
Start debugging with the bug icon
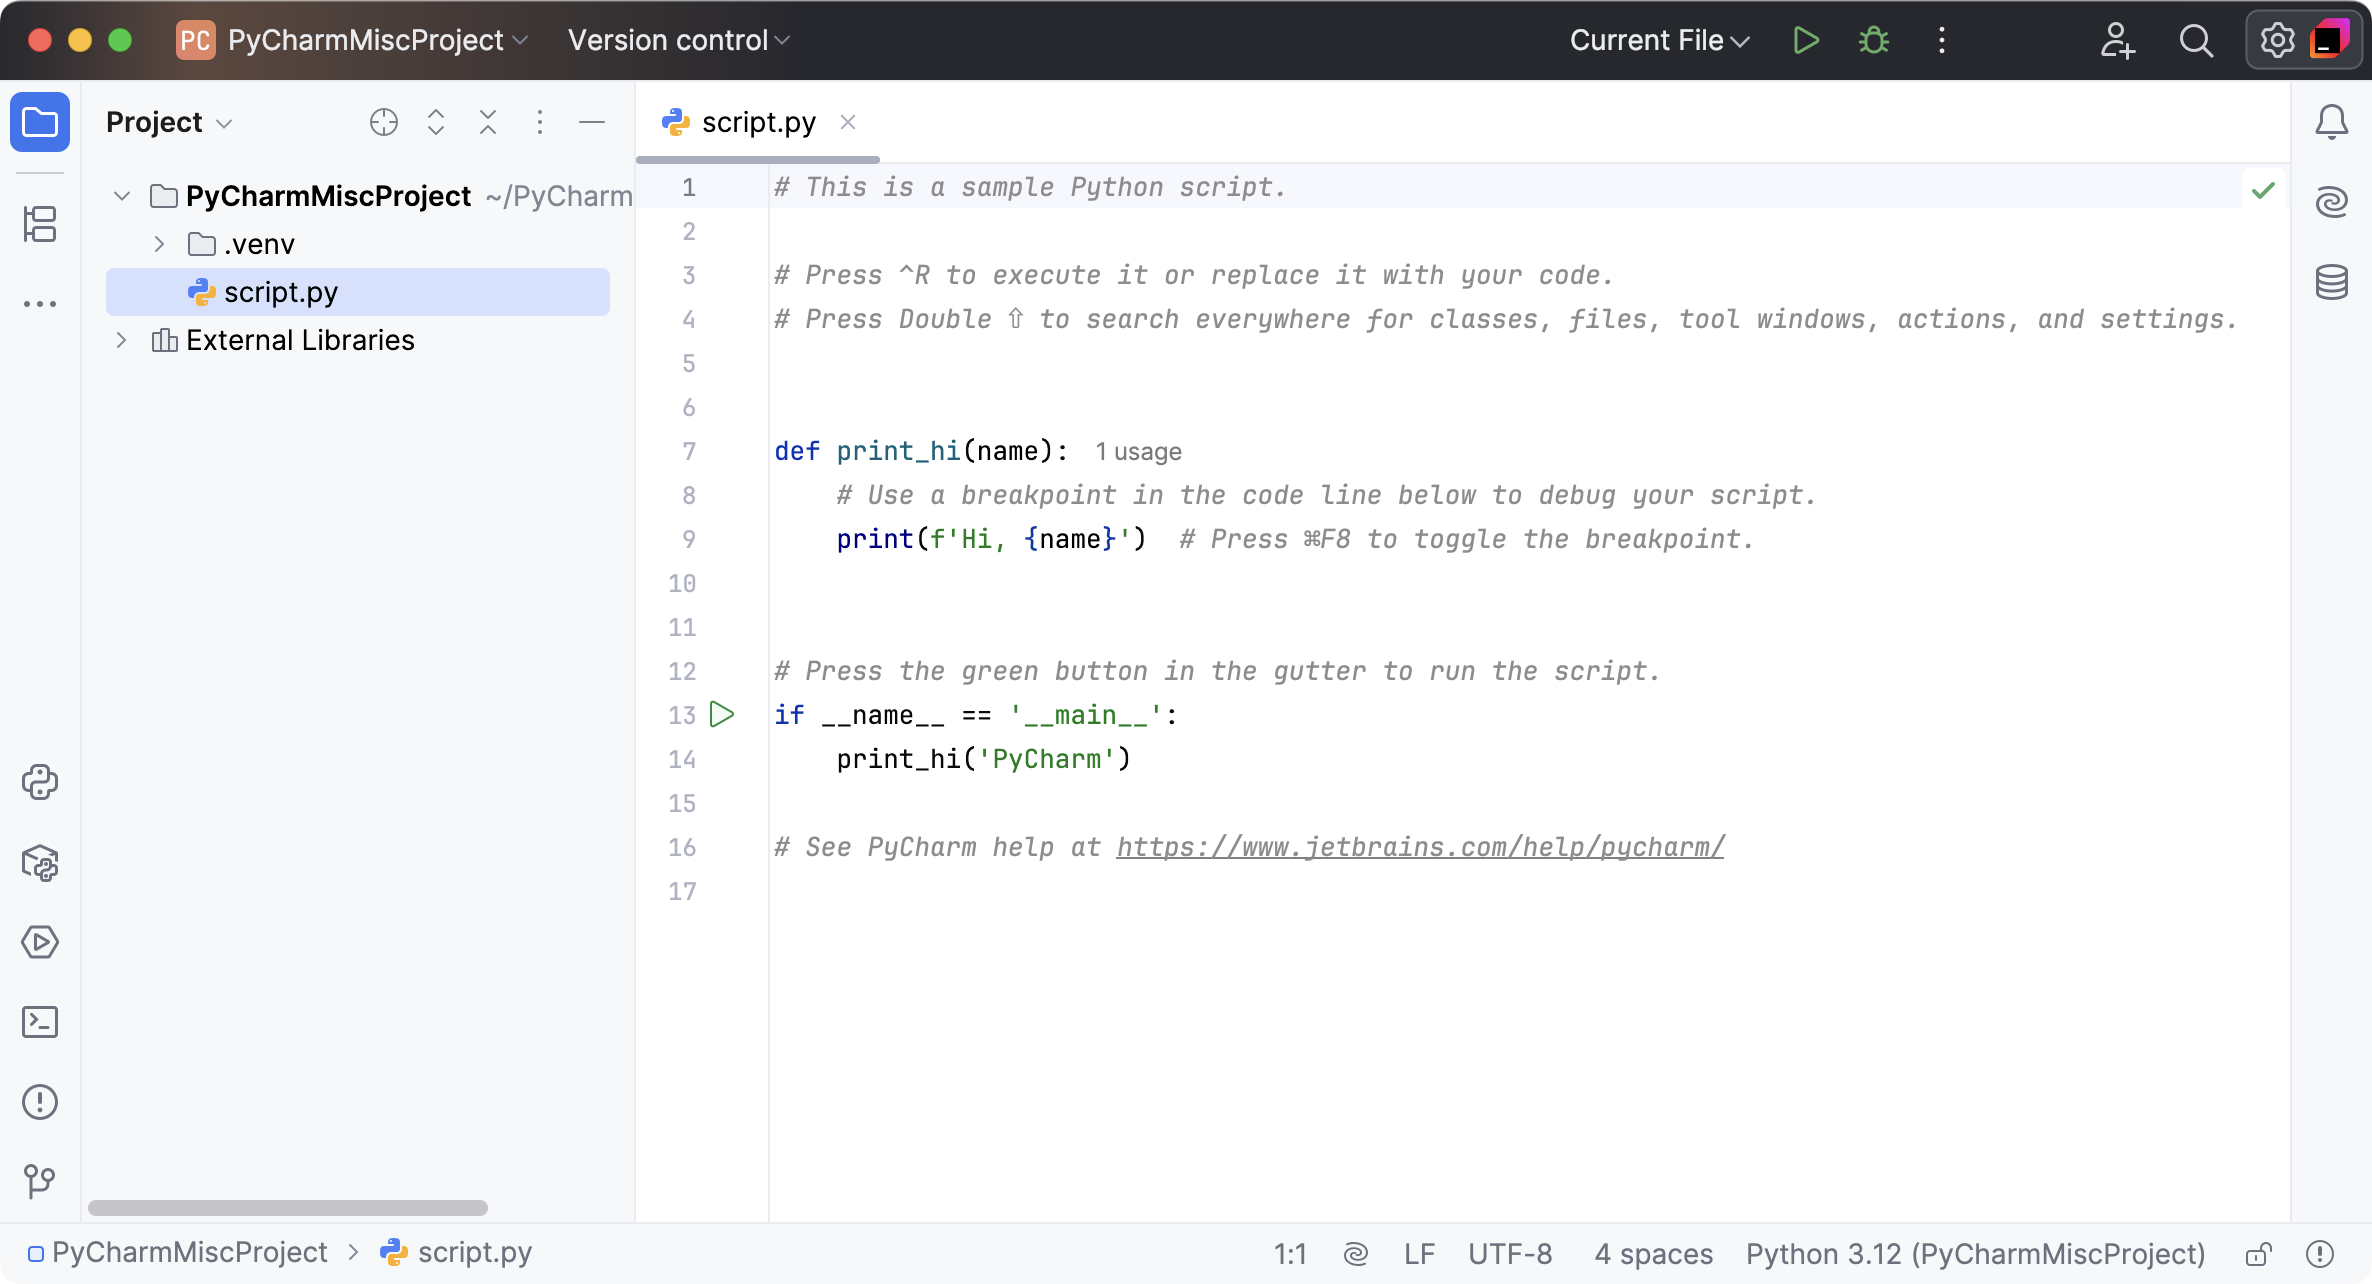coord(1872,40)
